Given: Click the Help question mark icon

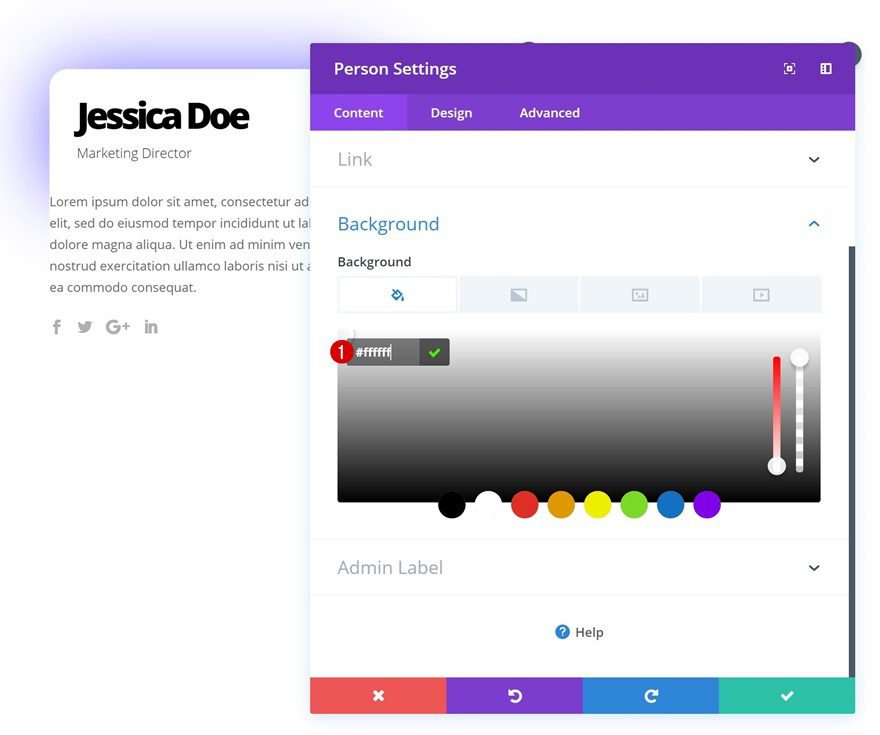Looking at the screenshot, I should pyautogui.click(x=561, y=632).
